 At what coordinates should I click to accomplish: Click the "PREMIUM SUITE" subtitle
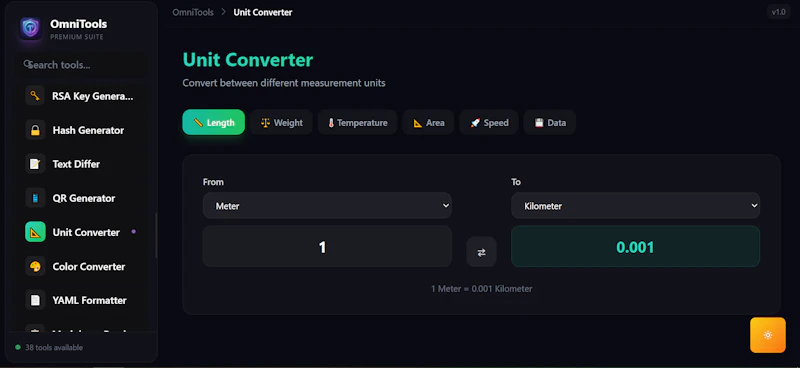[77, 37]
